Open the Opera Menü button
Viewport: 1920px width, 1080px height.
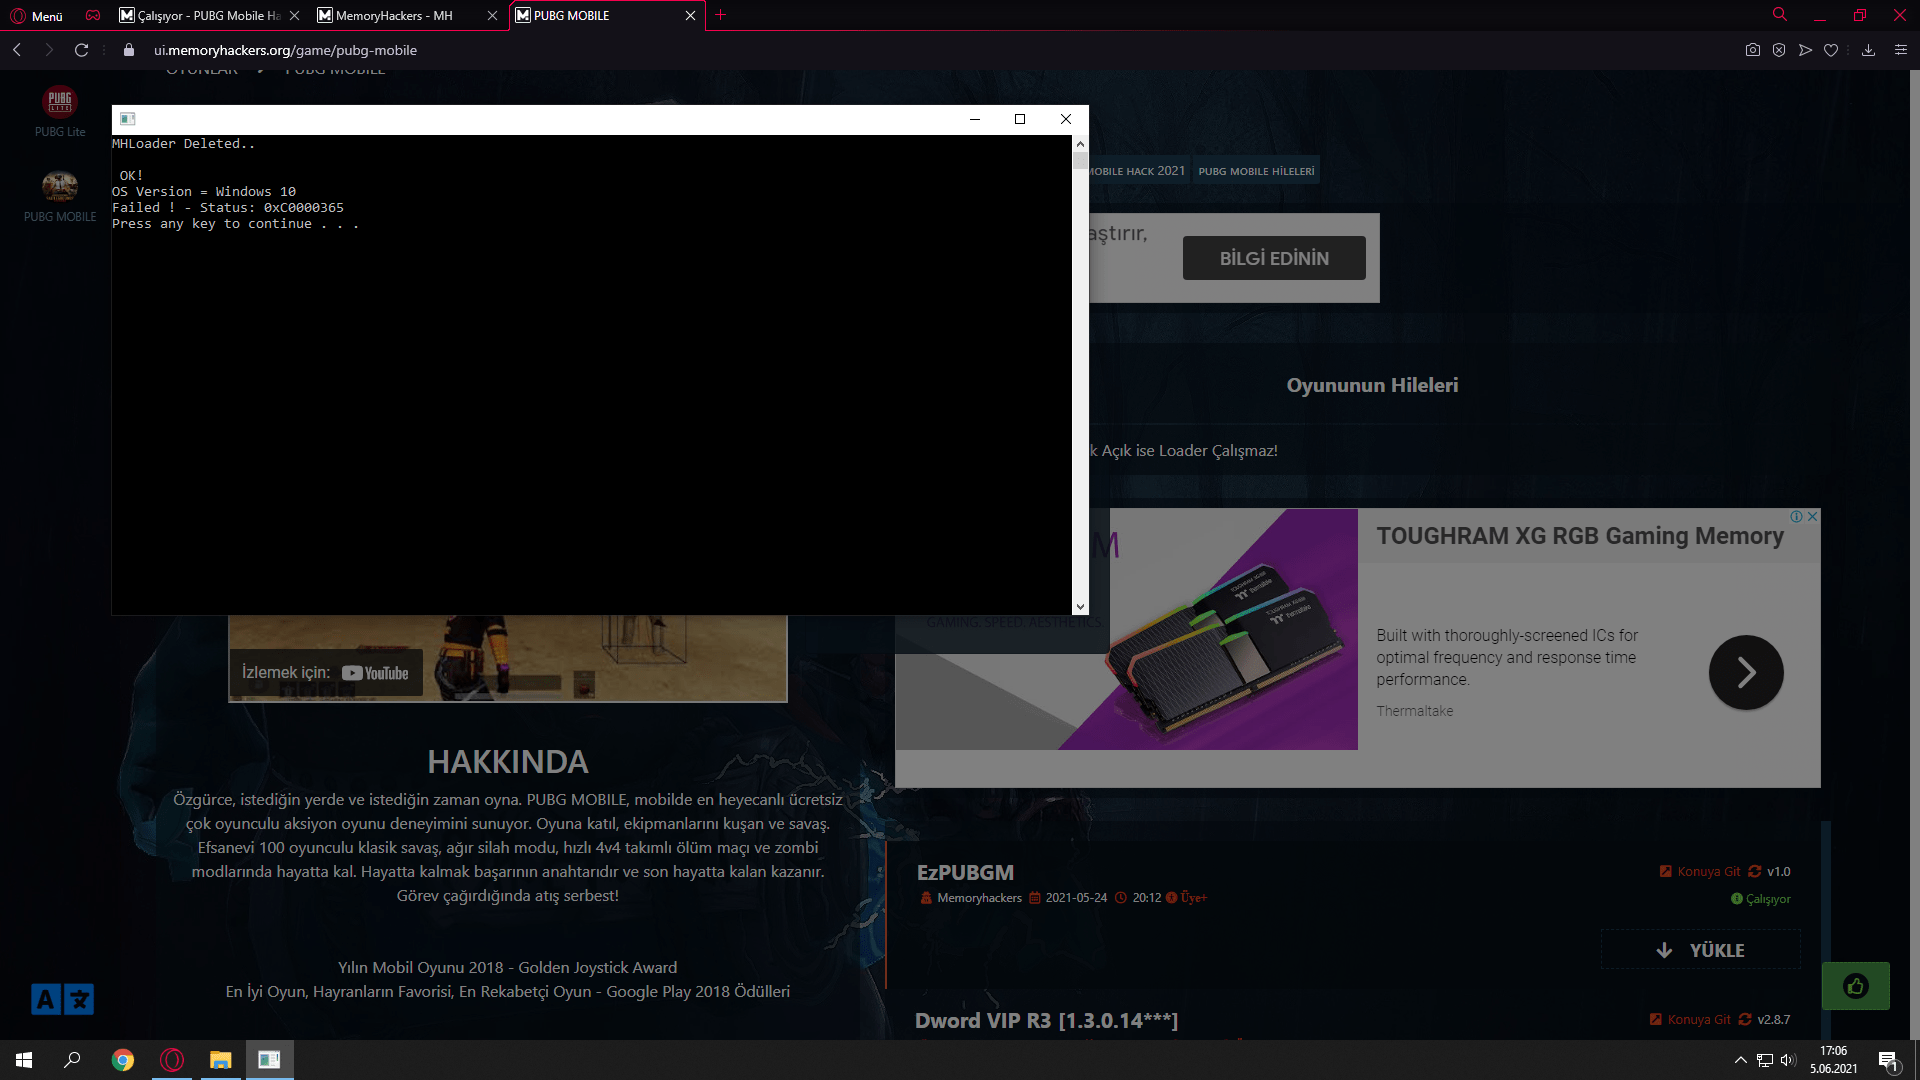pyautogui.click(x=36, y=15)
